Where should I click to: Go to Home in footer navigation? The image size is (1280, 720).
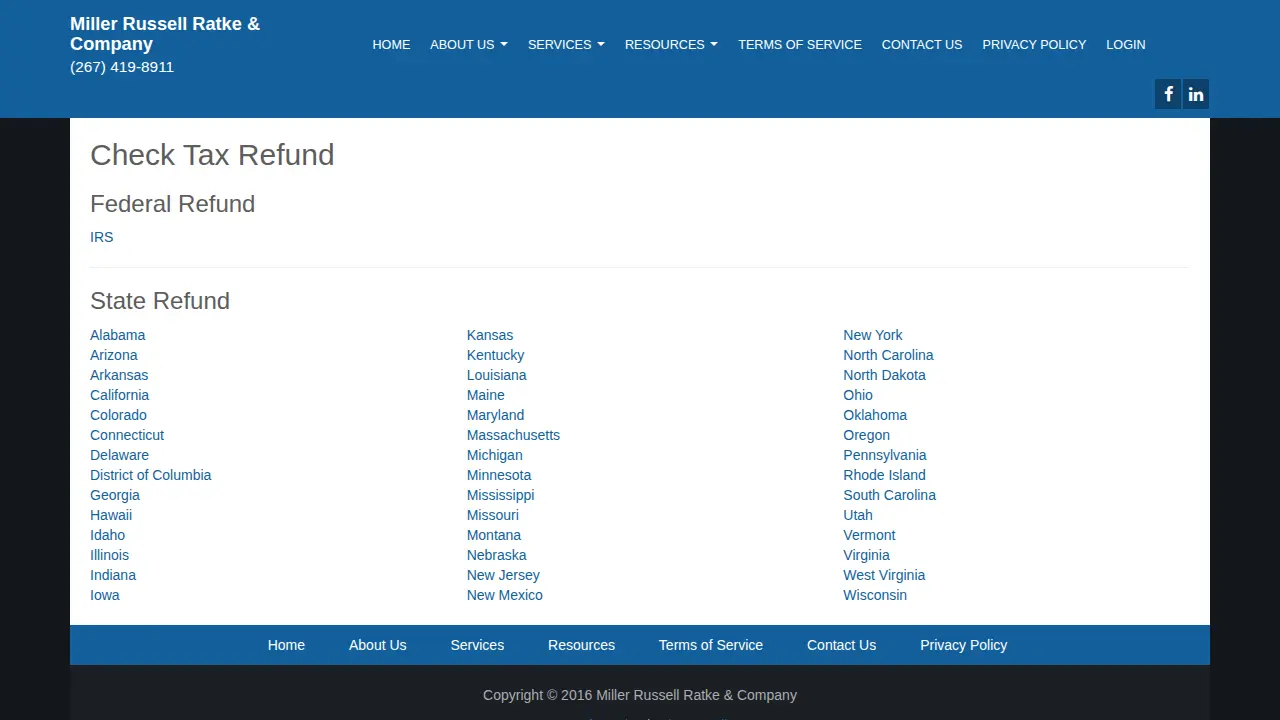[286, 645]
